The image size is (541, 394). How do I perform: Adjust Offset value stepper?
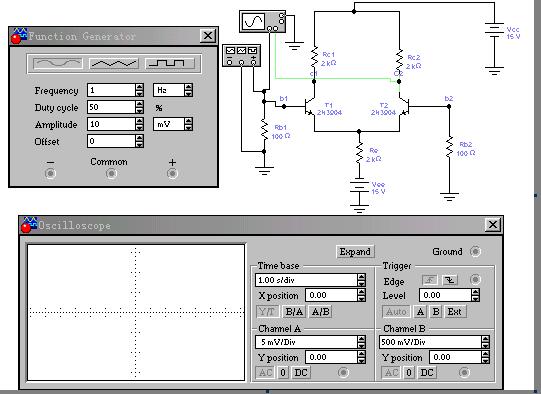139,141
